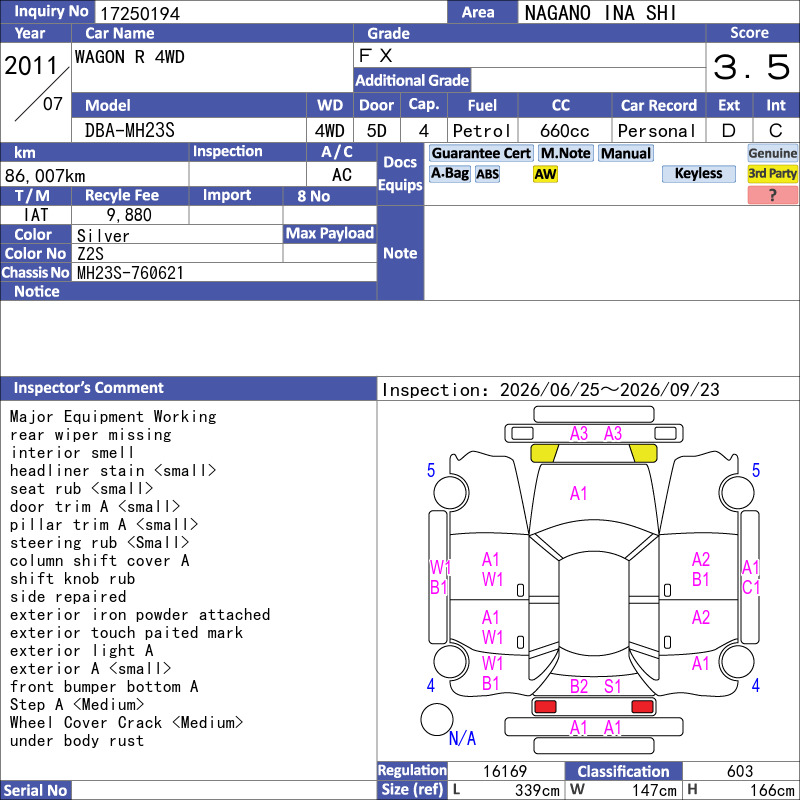Click the fuel value Petrol
800x800 pixels.
[482, 131]
